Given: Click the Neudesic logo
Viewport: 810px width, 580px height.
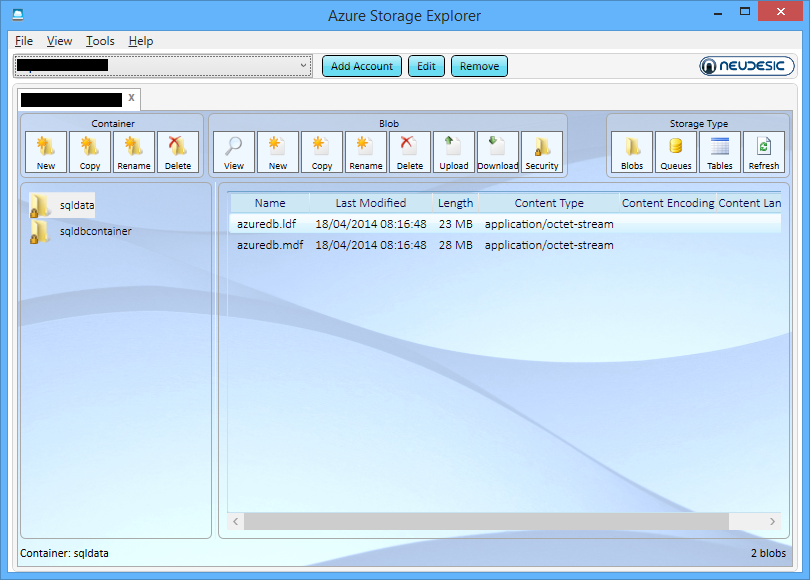Looking at the screenshot, I should [746, 66].
